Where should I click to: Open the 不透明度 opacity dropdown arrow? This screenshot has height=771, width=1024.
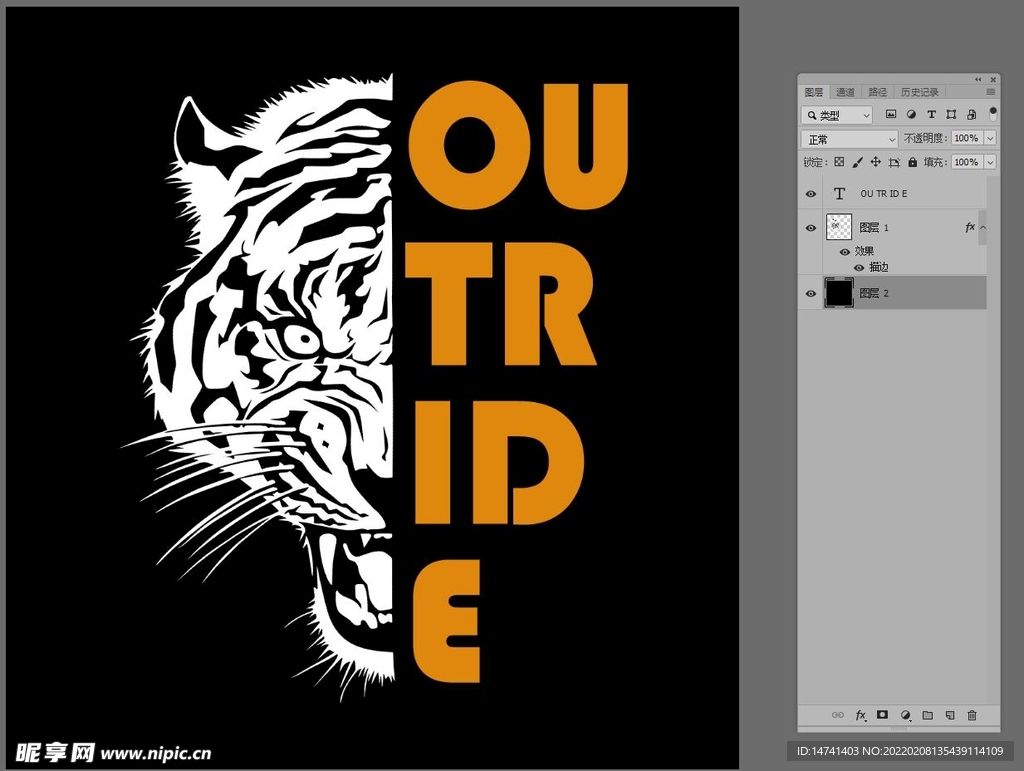pos(990,139)
